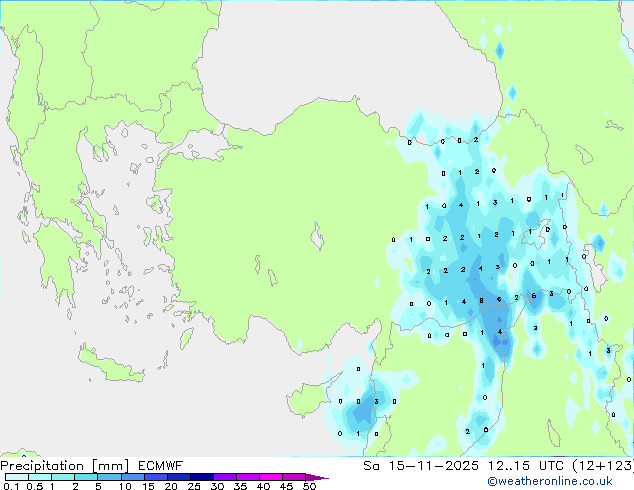Open the weatheronline.co.uk copyright link
Screen dimensions: 634x490
(549, 481)
